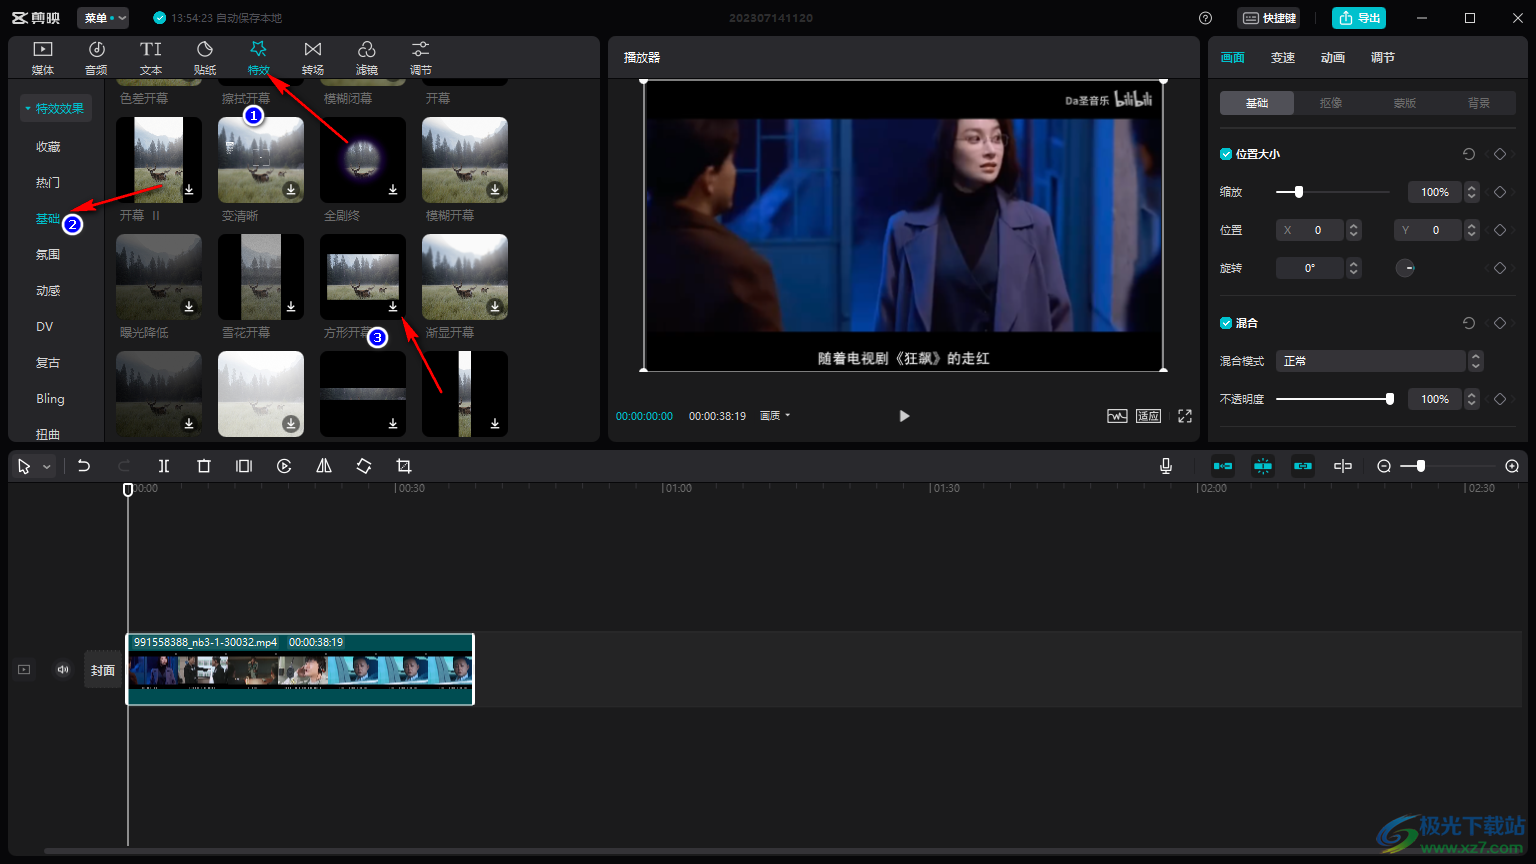Switch to the 动画 animation tab
Viewport: 1536px width, 864px height.
tap(1333, 58)
